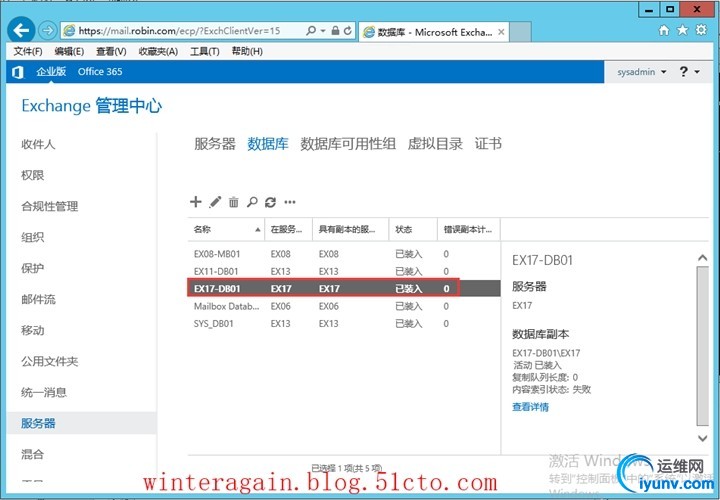Select the SYS_DB01 database row
Image resolution: width=720 pixels, height=500 pixels.
click(344, 324)
